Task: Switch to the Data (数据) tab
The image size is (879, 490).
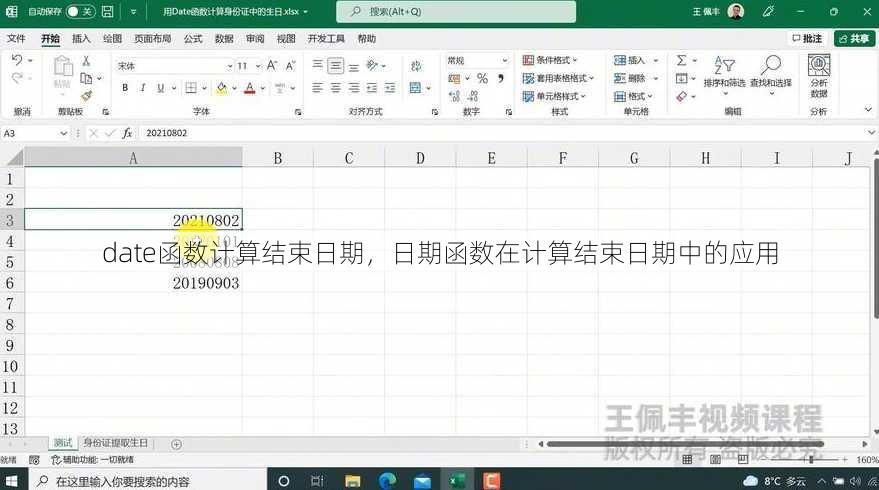Action: [x=224, y=39]
